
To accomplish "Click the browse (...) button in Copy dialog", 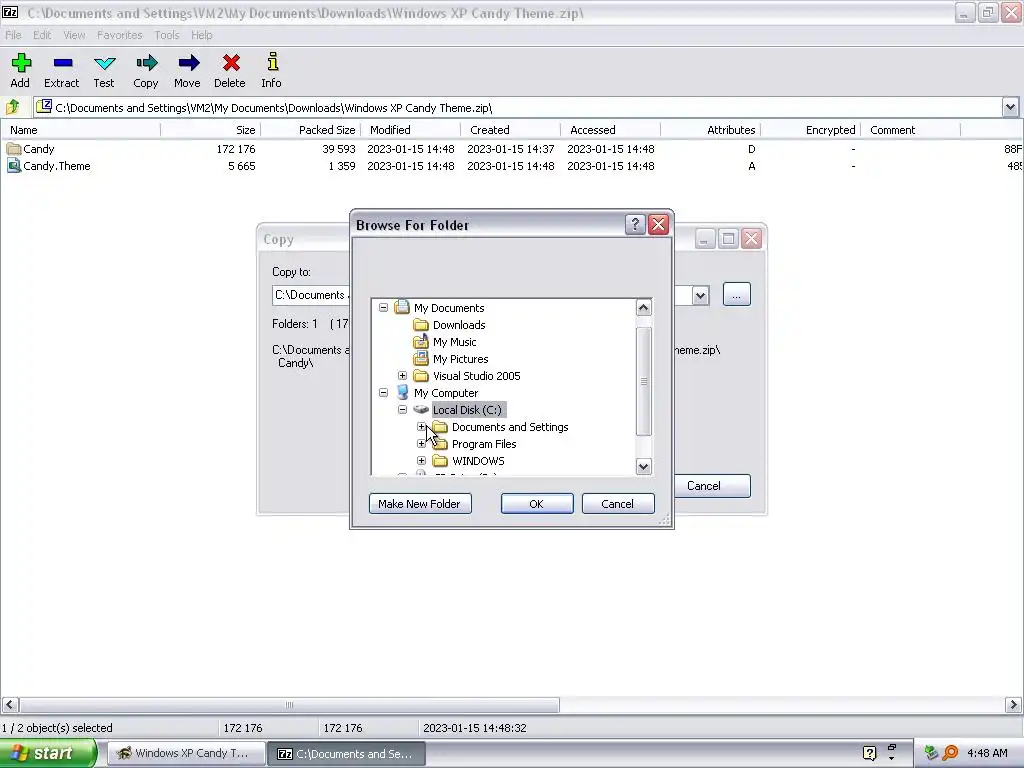I will pos(737,295).
